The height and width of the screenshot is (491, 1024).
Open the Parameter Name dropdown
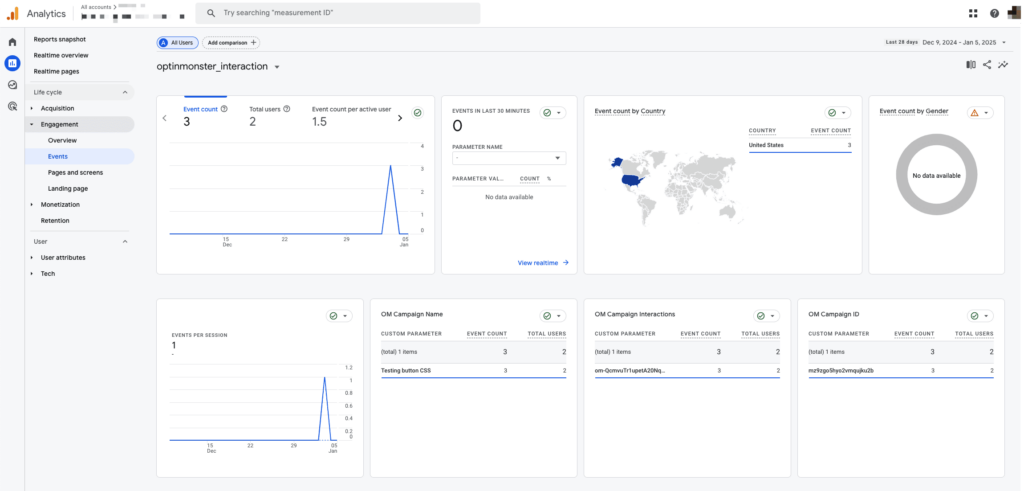[509, 158]
